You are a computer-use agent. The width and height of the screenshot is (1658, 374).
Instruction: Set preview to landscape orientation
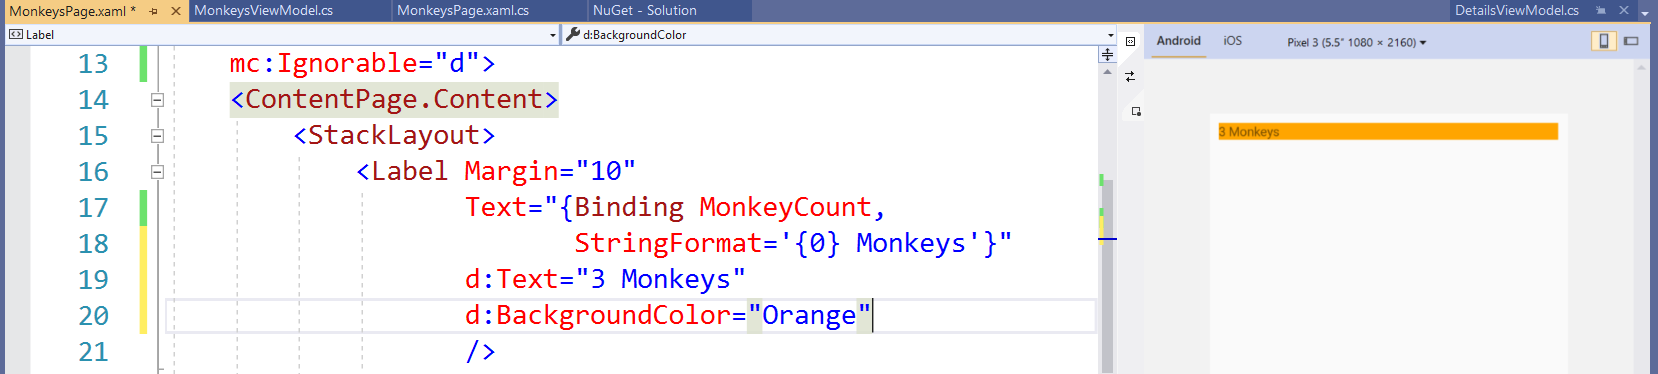pyautogui.click(x=1631, y=41)
